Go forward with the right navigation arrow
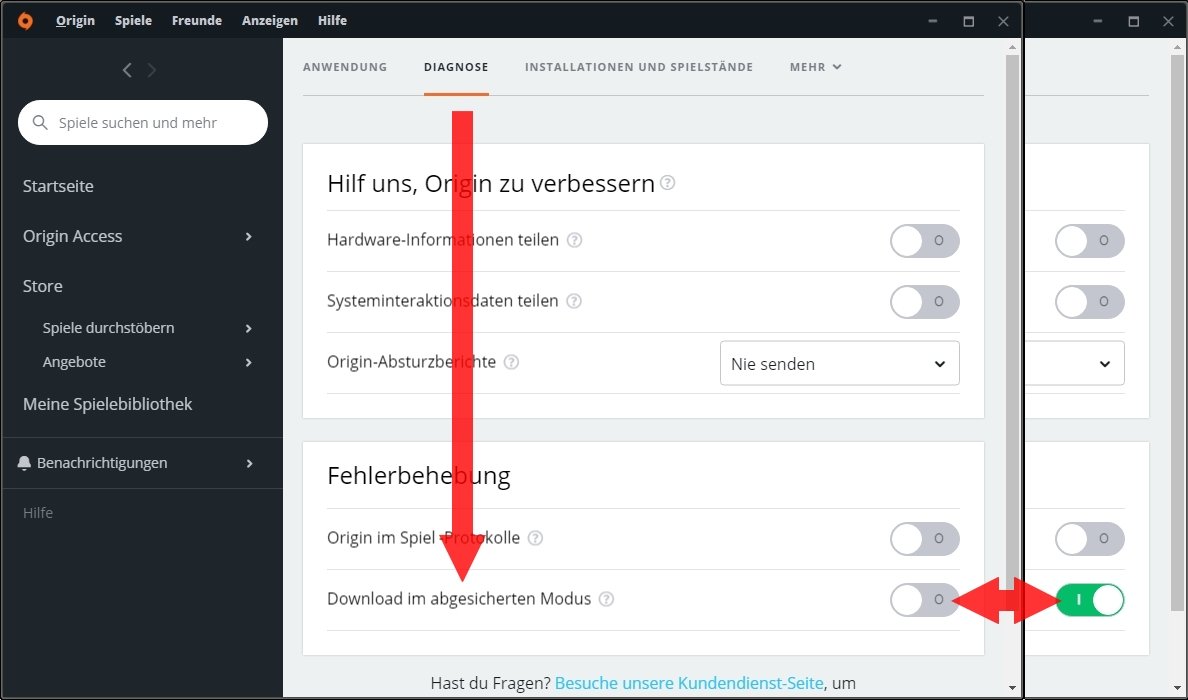 (152, 70)
